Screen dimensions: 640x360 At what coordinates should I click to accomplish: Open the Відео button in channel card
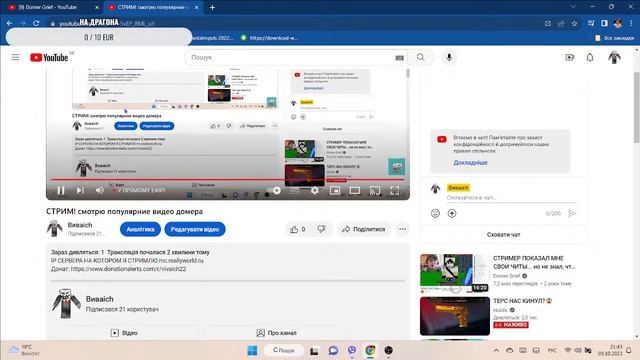pos(124,333)
